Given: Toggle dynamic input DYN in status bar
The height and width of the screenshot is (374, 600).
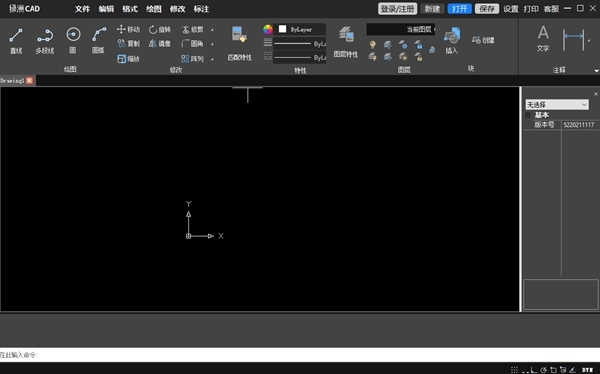Looking at the screenshot, I should click(x=587, y=369).
